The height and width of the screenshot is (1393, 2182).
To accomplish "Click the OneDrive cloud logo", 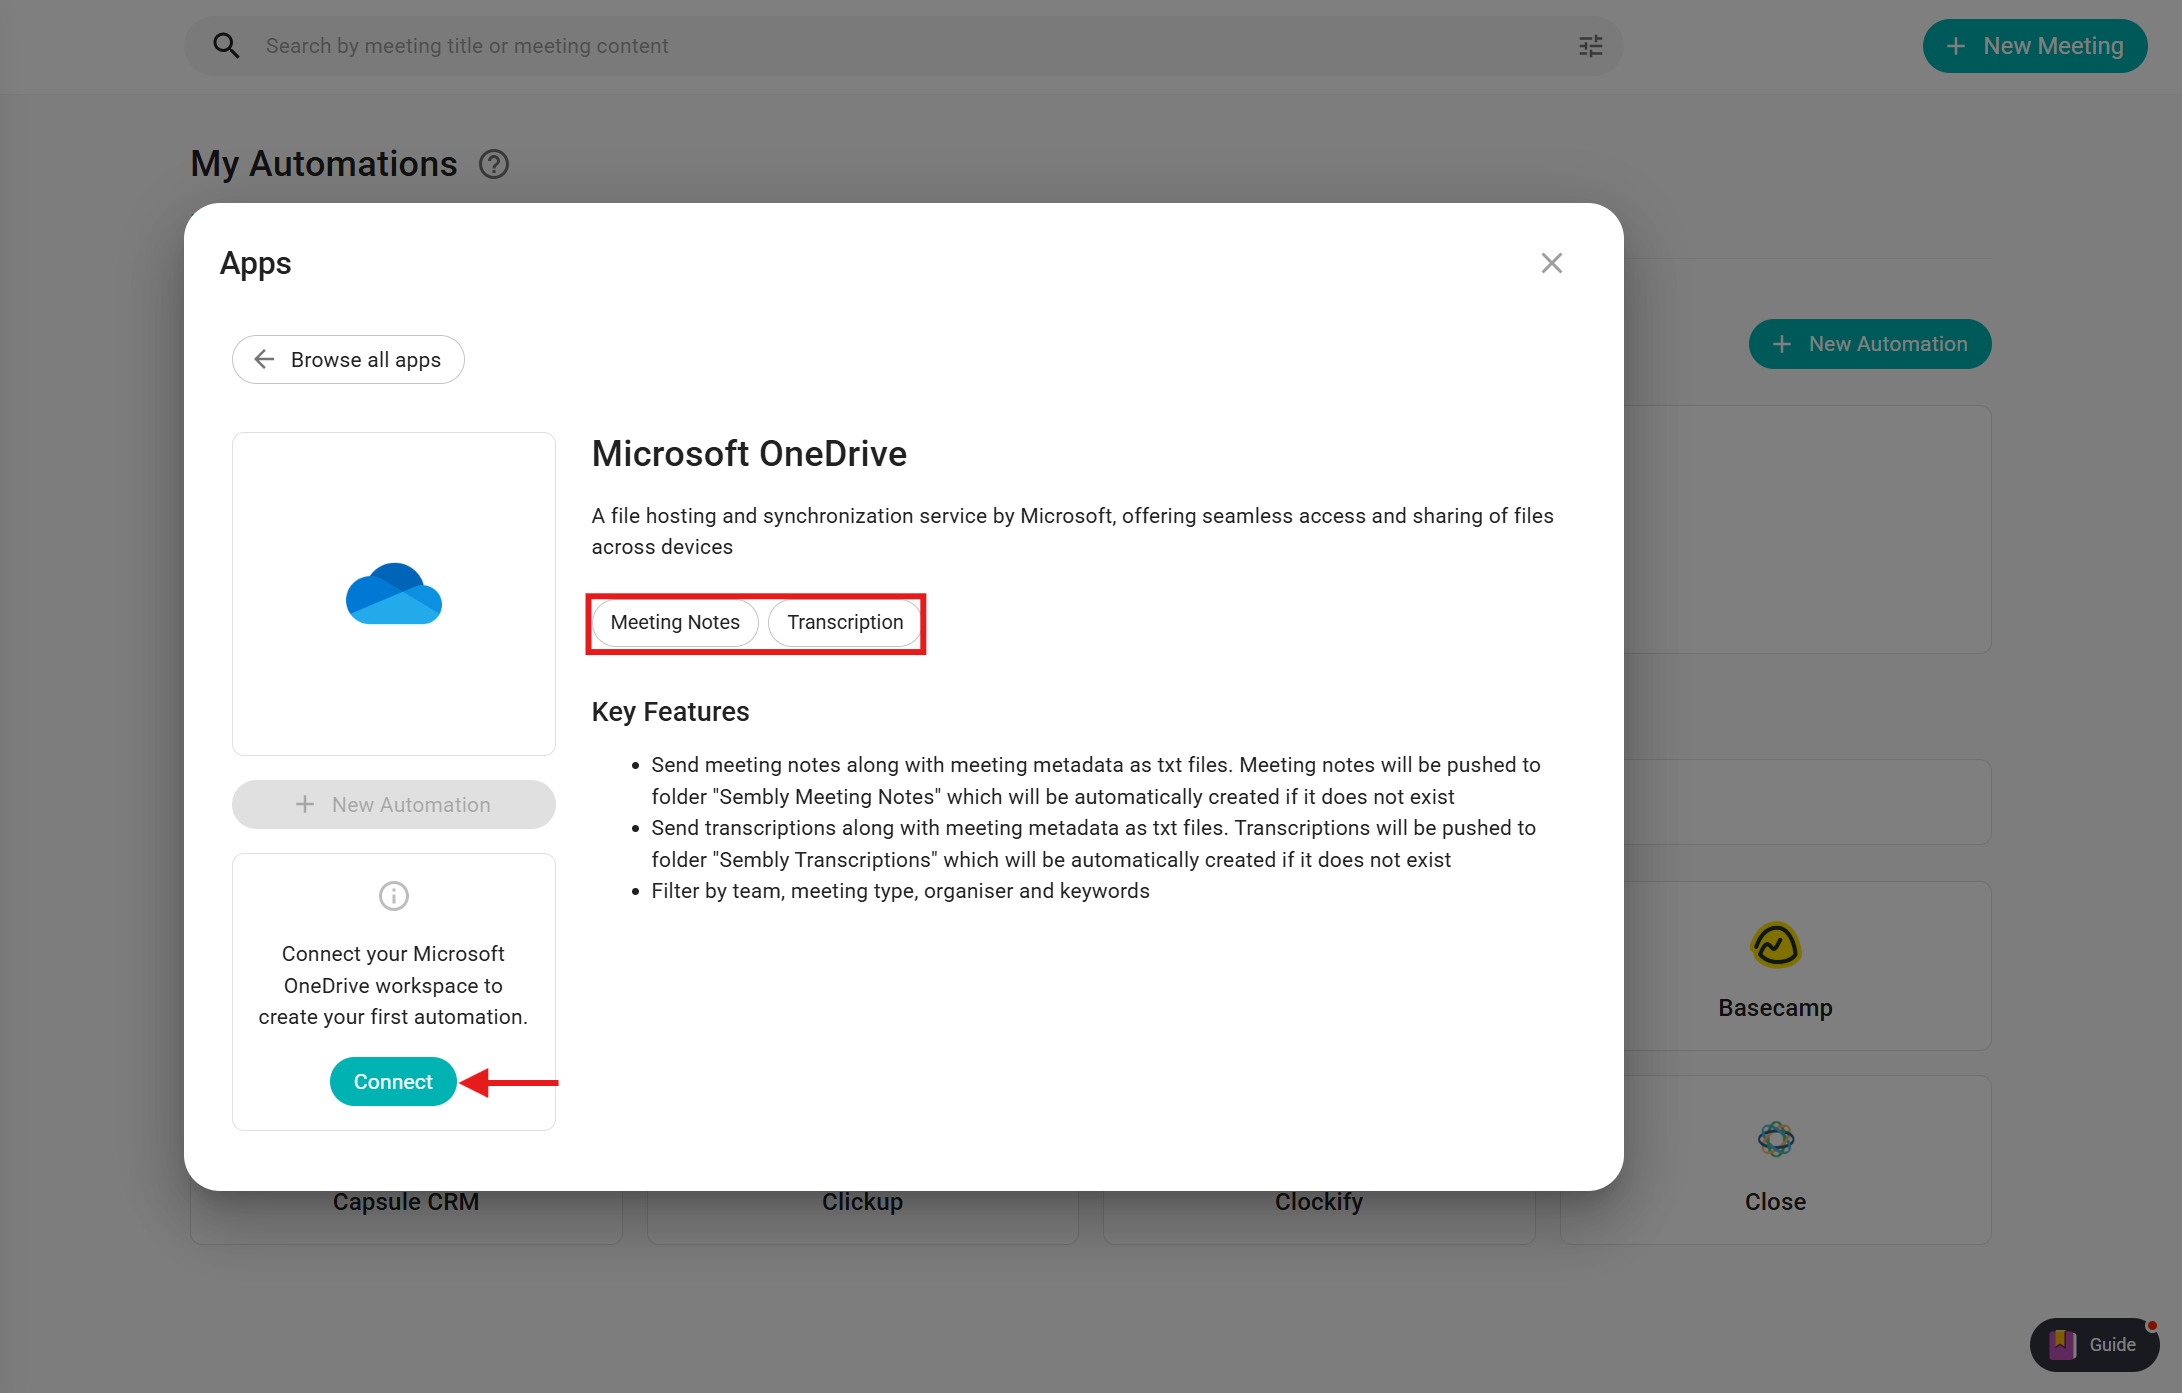I will 394,594.
